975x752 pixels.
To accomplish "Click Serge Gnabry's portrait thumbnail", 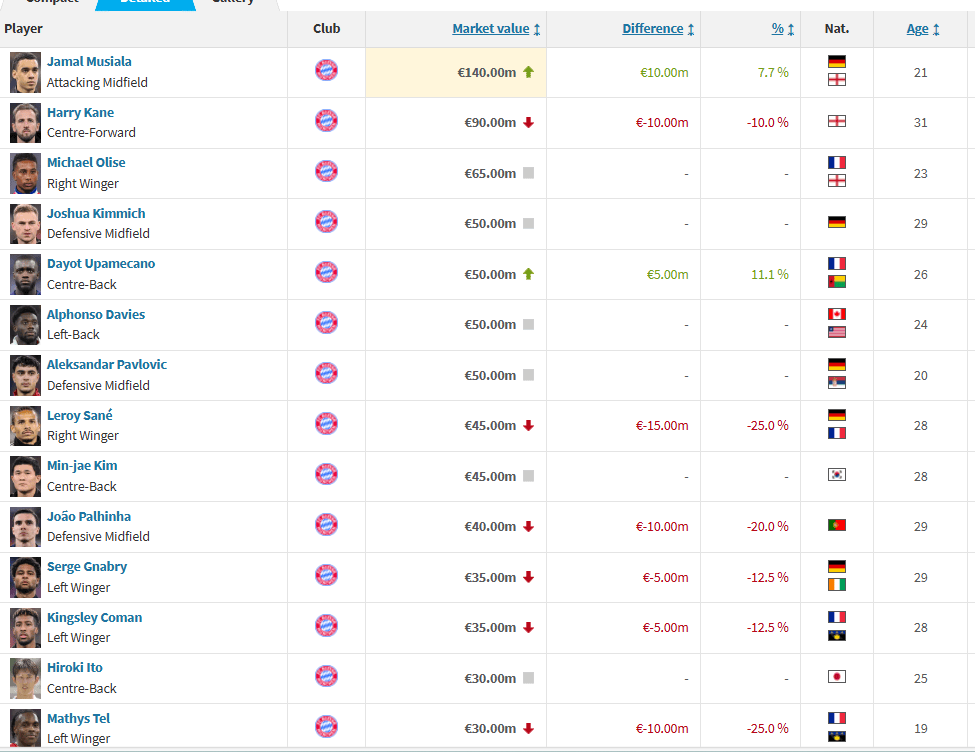I will point(25,577).
